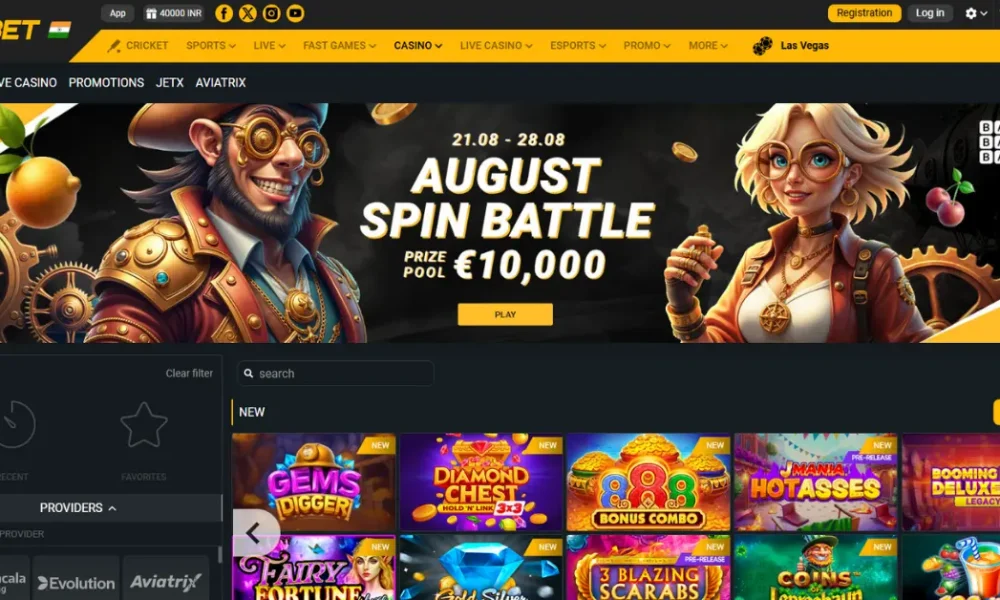Viewport: 1000px width, 600px height.
Task: Open the More dropdown menu
Action: point(708,46)
